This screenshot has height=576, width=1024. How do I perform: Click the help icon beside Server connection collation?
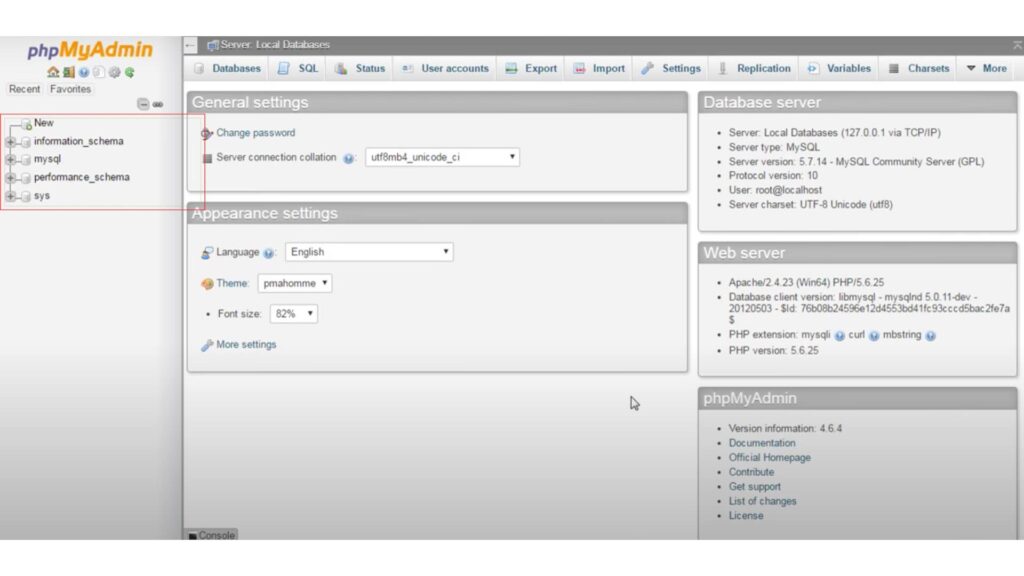(x=348, y=158)
